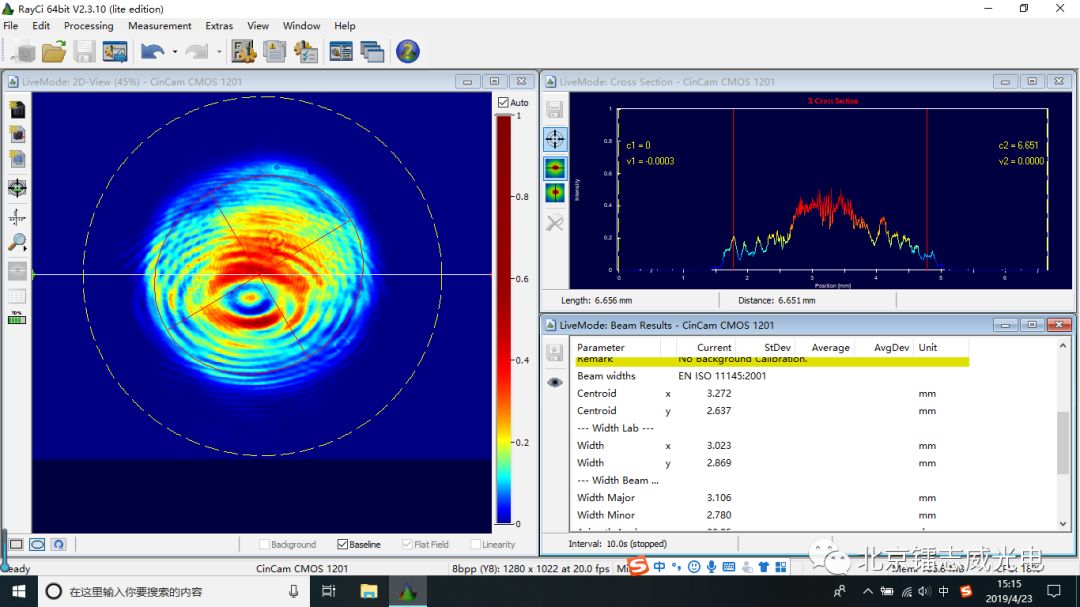Click the report document warning icon
1080x607 pixels.
(274, 52)
